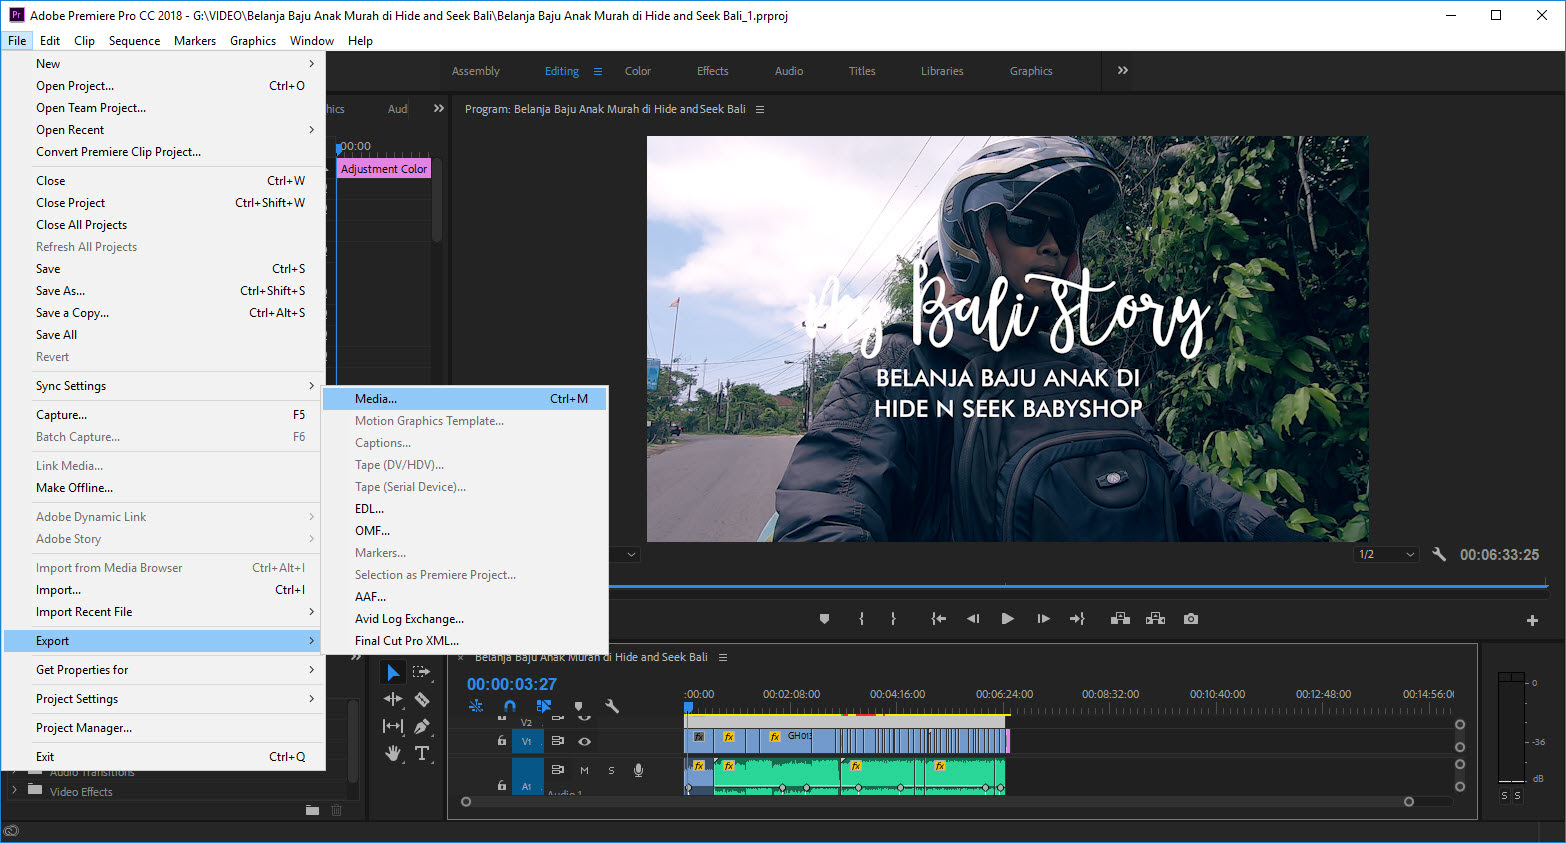Click Save As... in File menu
The height and width of the screenshot is (843, 1566).
pyautogui.click(x=61, y=291)
